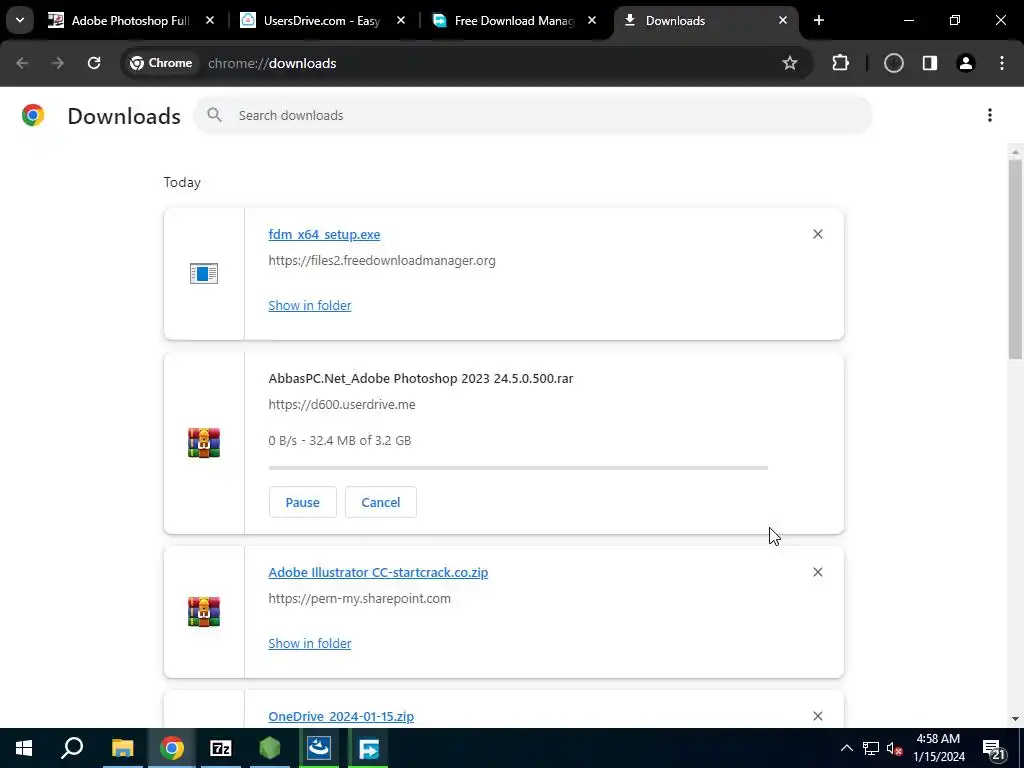Open the Extensions puzzle icon
Viewport: 1024px width, 768px height.
coord(840,63)
